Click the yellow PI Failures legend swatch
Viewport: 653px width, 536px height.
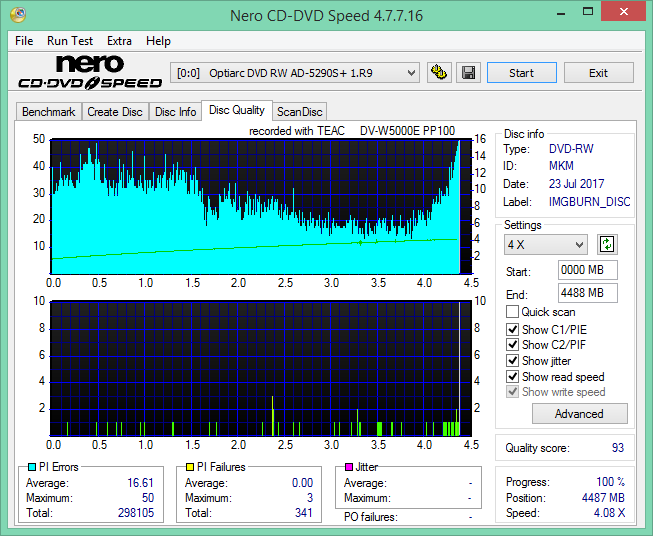(190, 467)
